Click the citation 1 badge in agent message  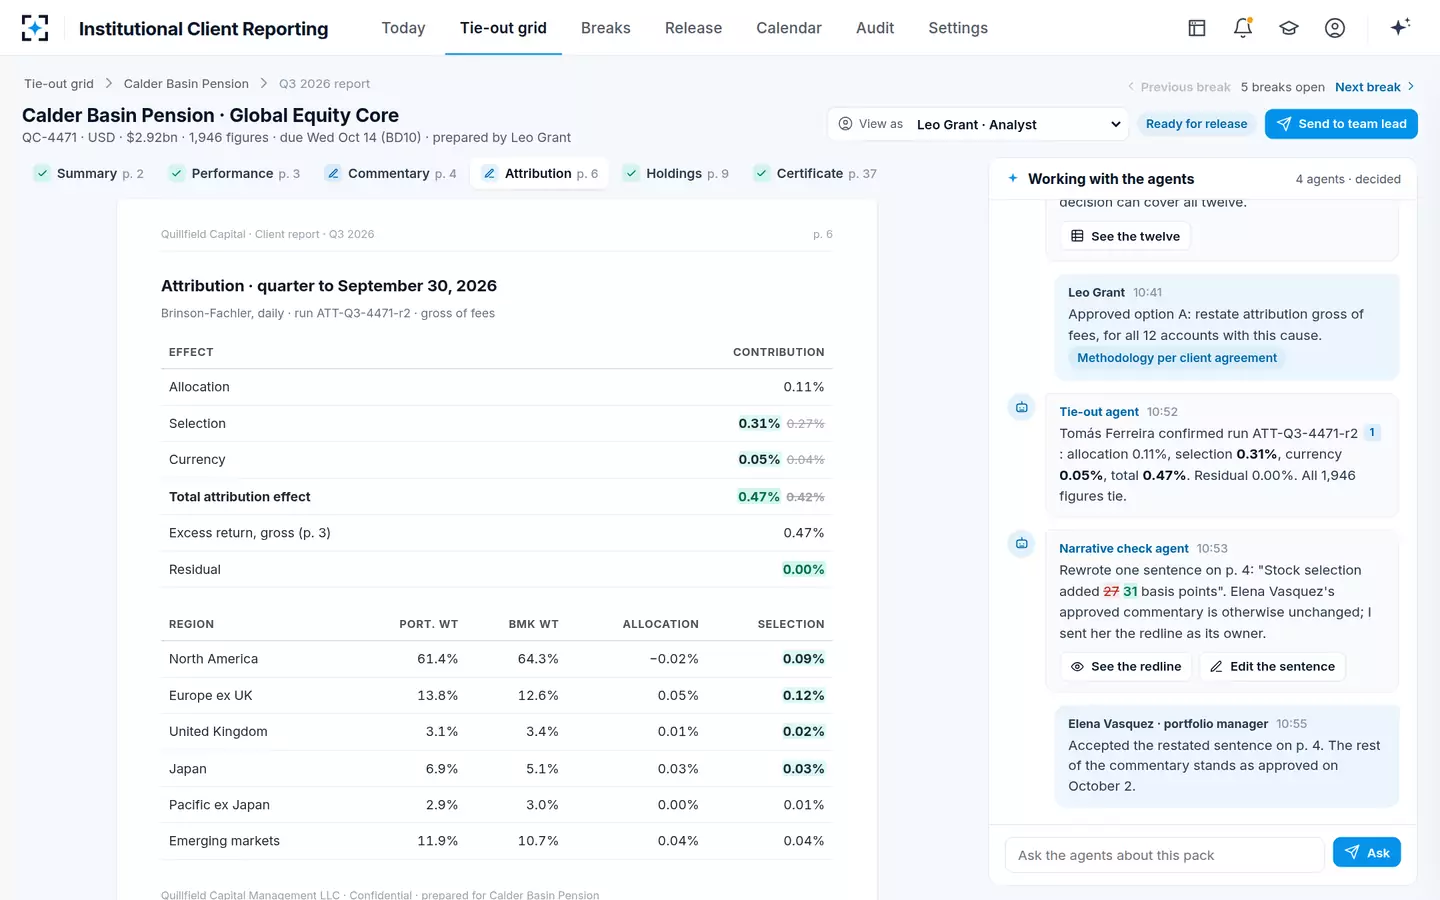click(1372, 433)
